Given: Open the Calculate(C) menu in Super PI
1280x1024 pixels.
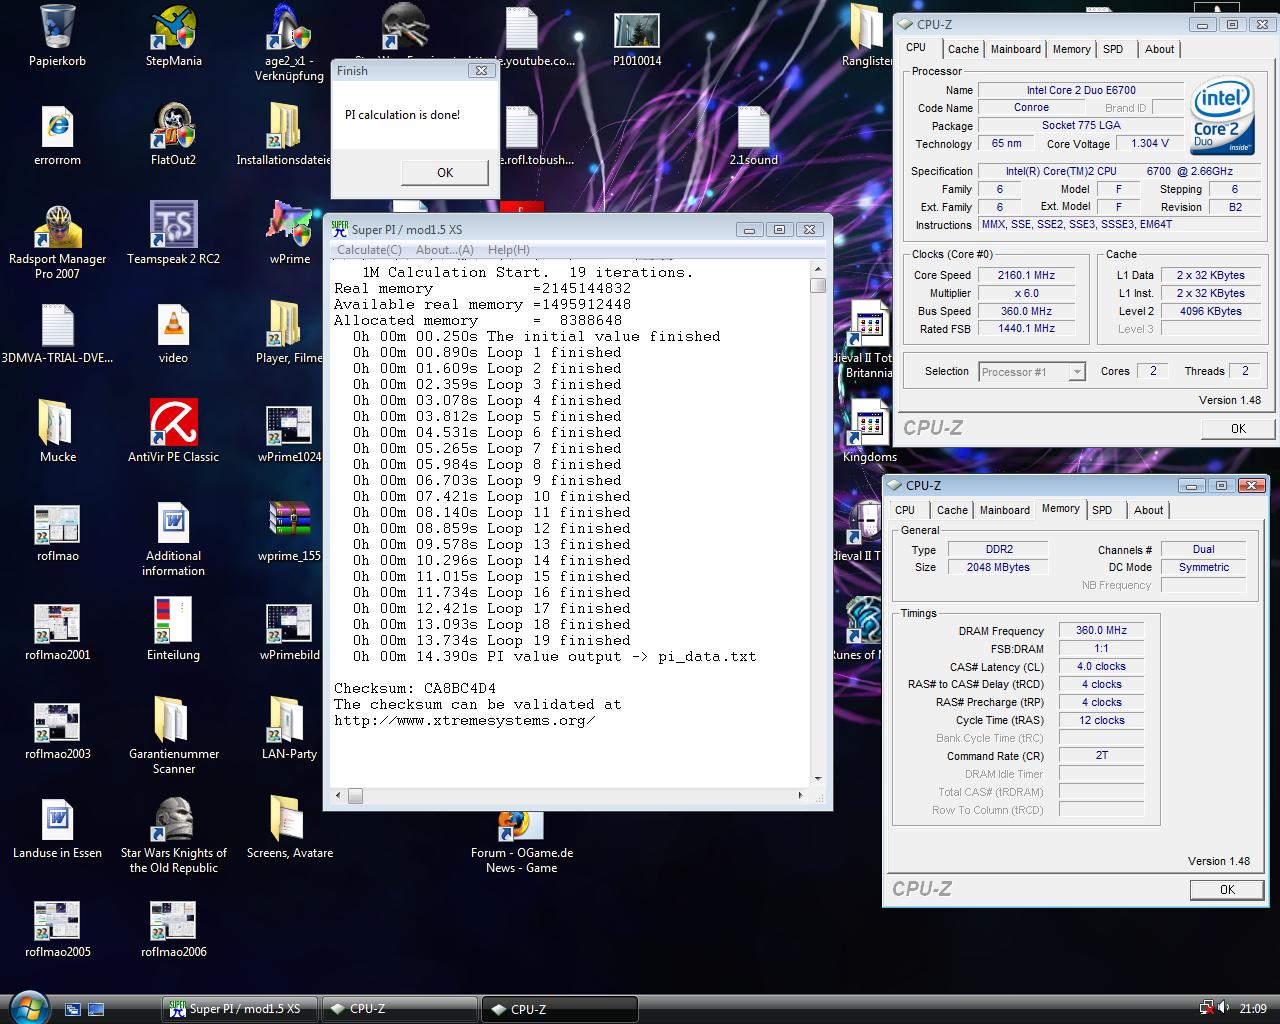Looking at the screenshot, I should (369, 250).
